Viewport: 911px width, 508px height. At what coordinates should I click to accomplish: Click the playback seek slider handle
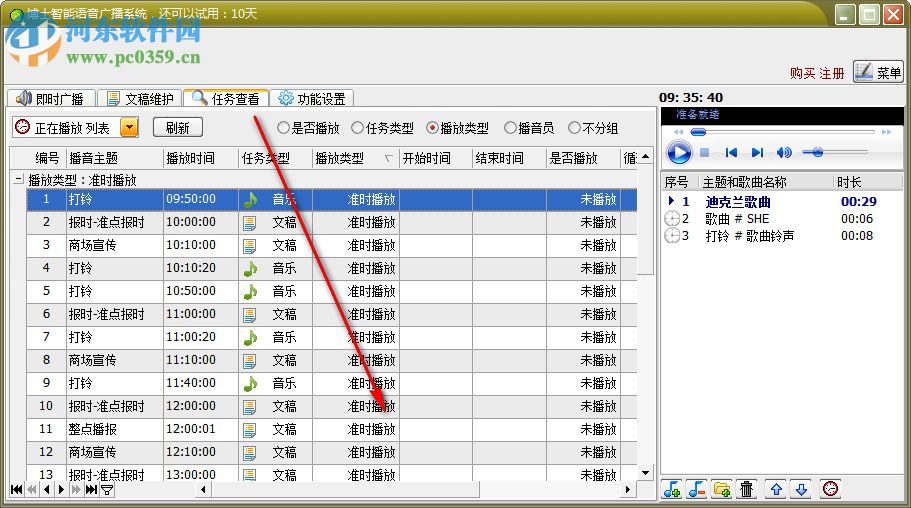[x=698, y=133]
